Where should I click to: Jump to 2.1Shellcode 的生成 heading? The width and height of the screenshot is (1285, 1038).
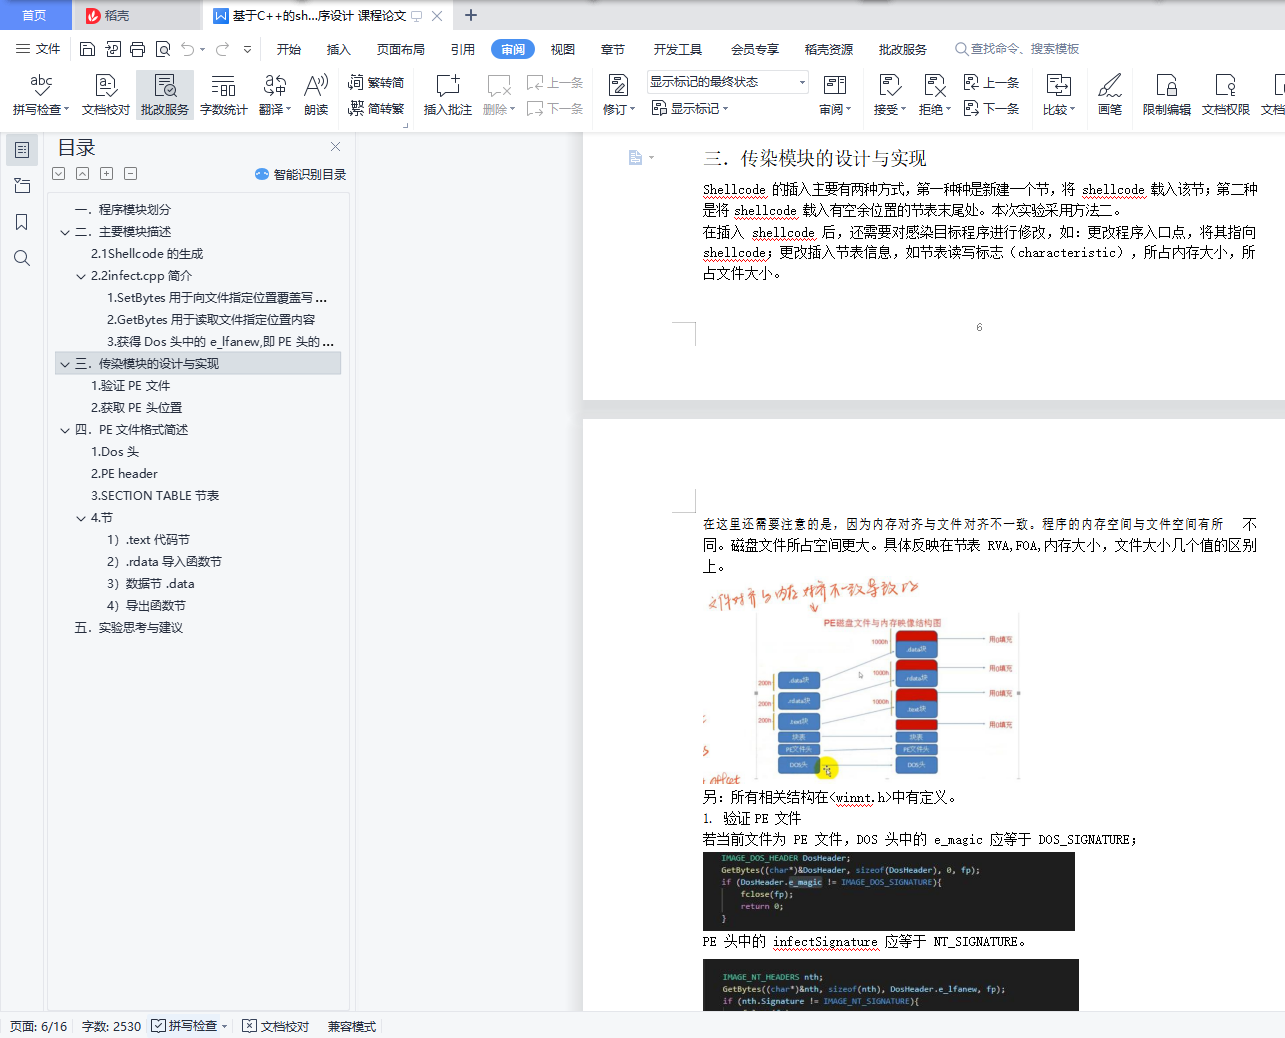click(147, 254)
